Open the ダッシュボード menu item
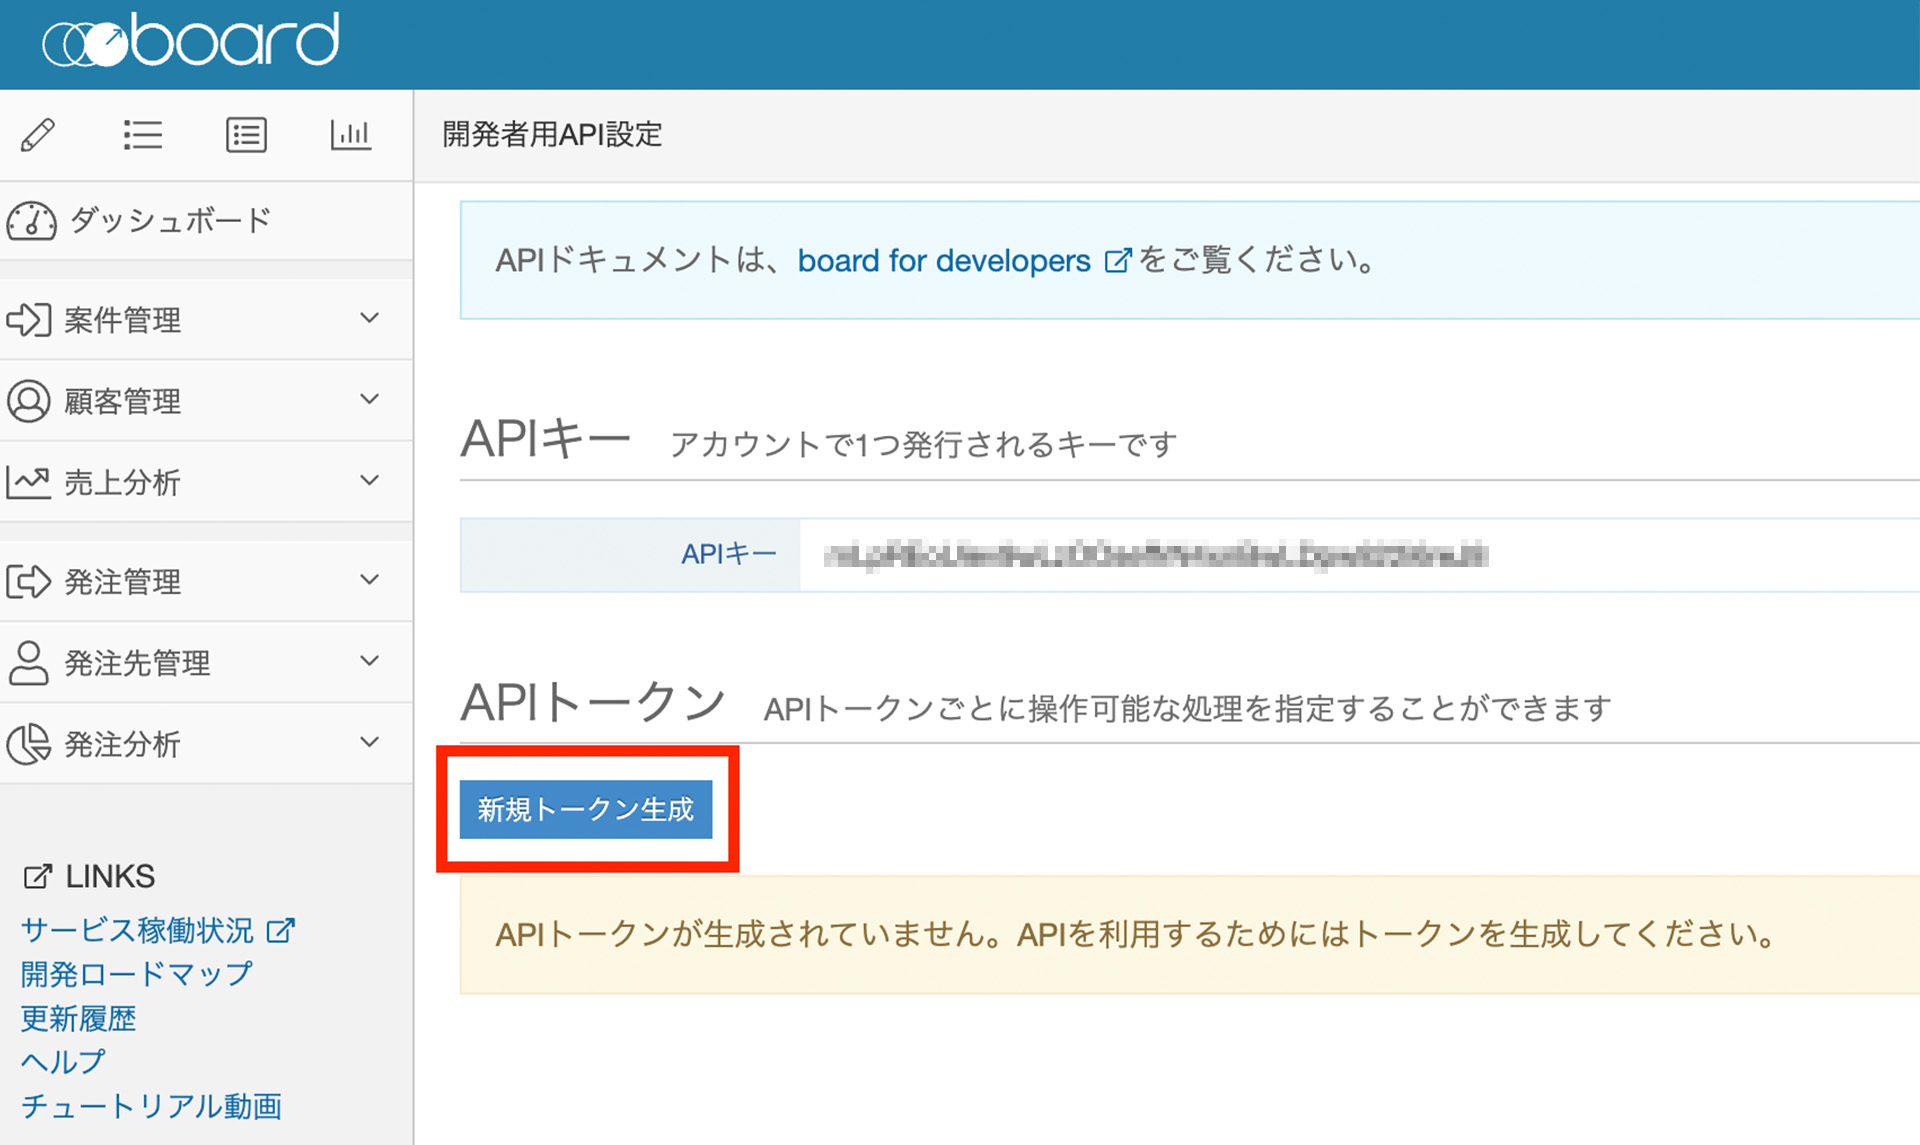Viewport: 1920px width, 1145px height. 170,221
